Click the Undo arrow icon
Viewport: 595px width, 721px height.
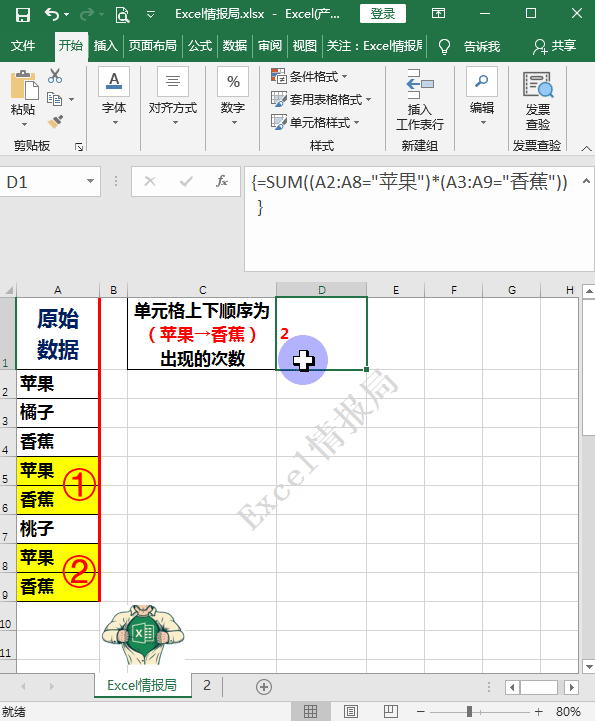(52, 15)
